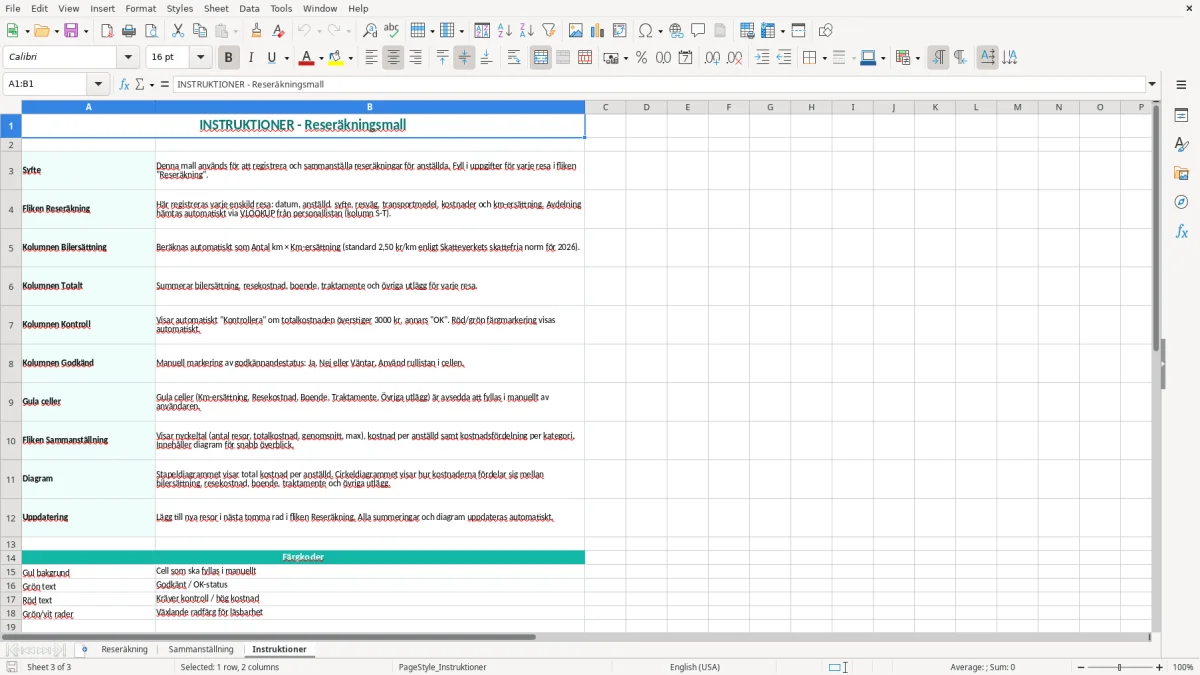
Task: Click PageStyle_Instruktioner in status bar
Action: click(442, 667)
